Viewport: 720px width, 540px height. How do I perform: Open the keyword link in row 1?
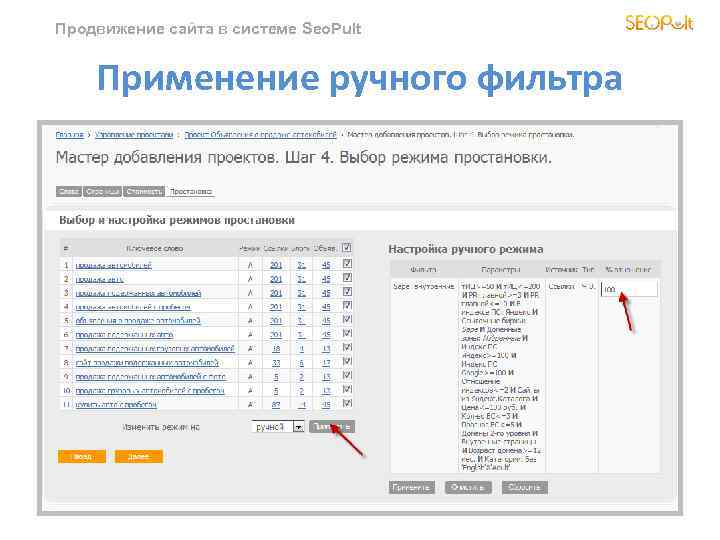click(x=113, y=265)
